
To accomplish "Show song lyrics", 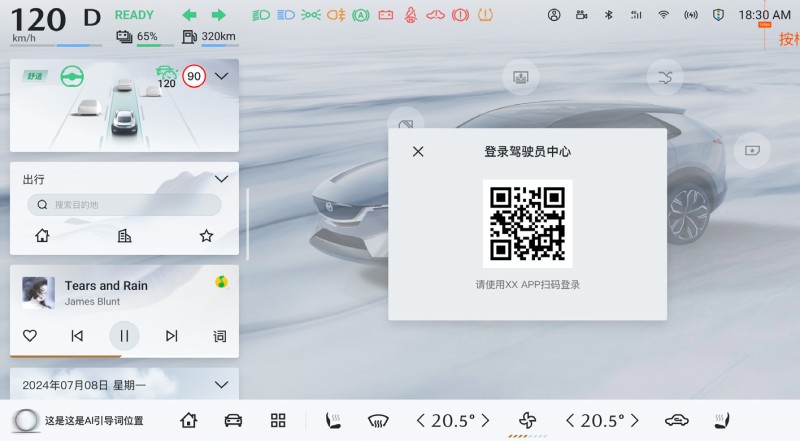I will click(x=219, y=336).
